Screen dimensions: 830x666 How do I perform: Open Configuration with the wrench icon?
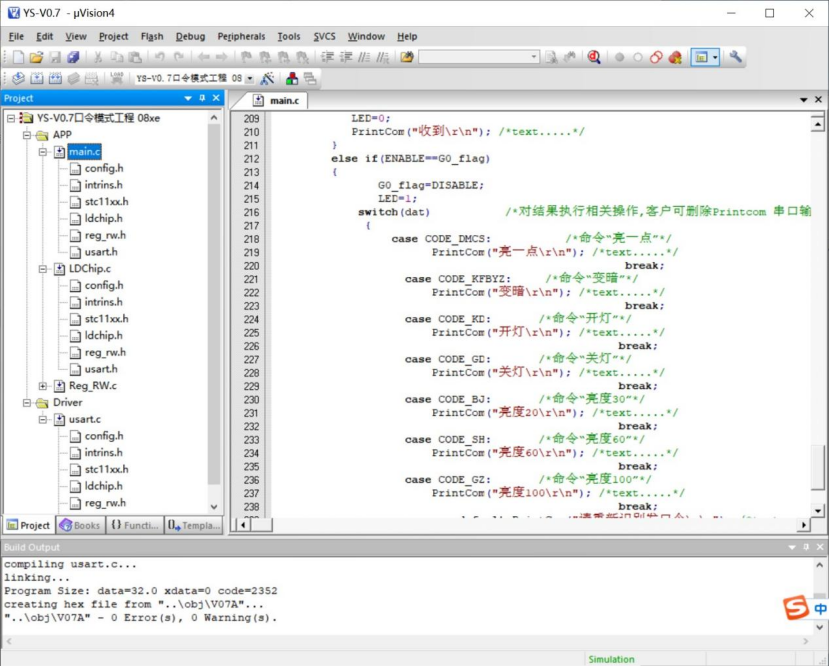736,57
